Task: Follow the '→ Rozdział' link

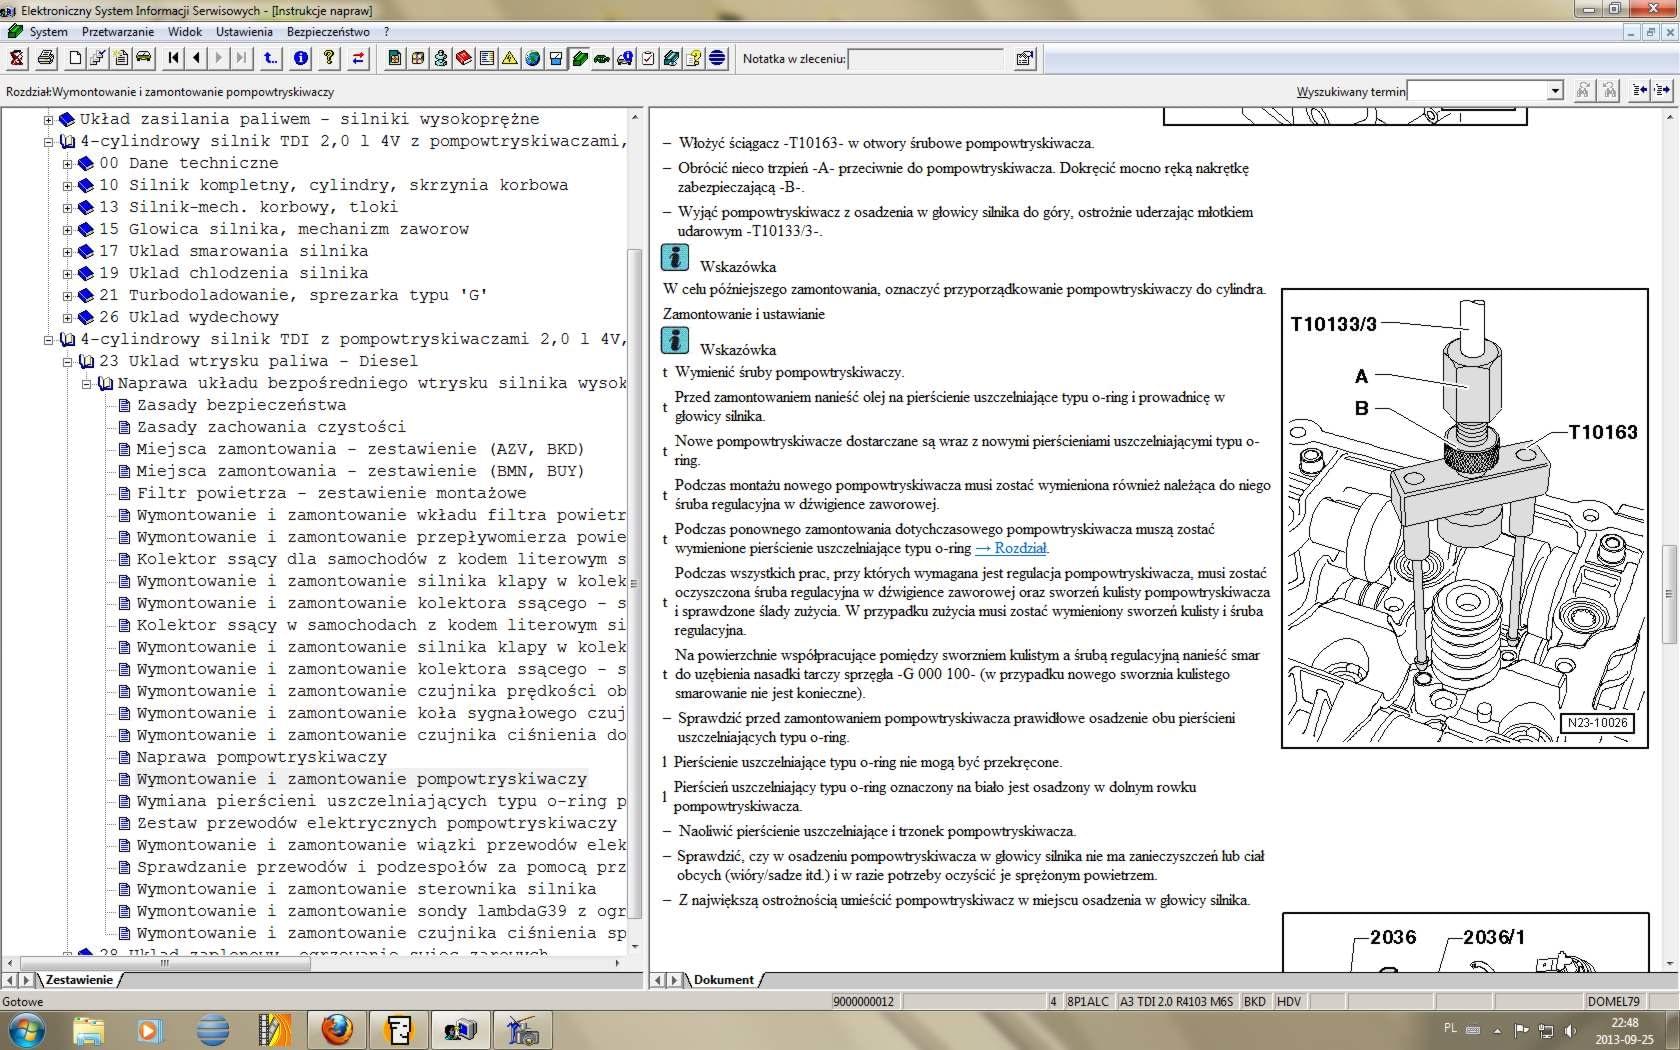Action: coord(1012,548)
